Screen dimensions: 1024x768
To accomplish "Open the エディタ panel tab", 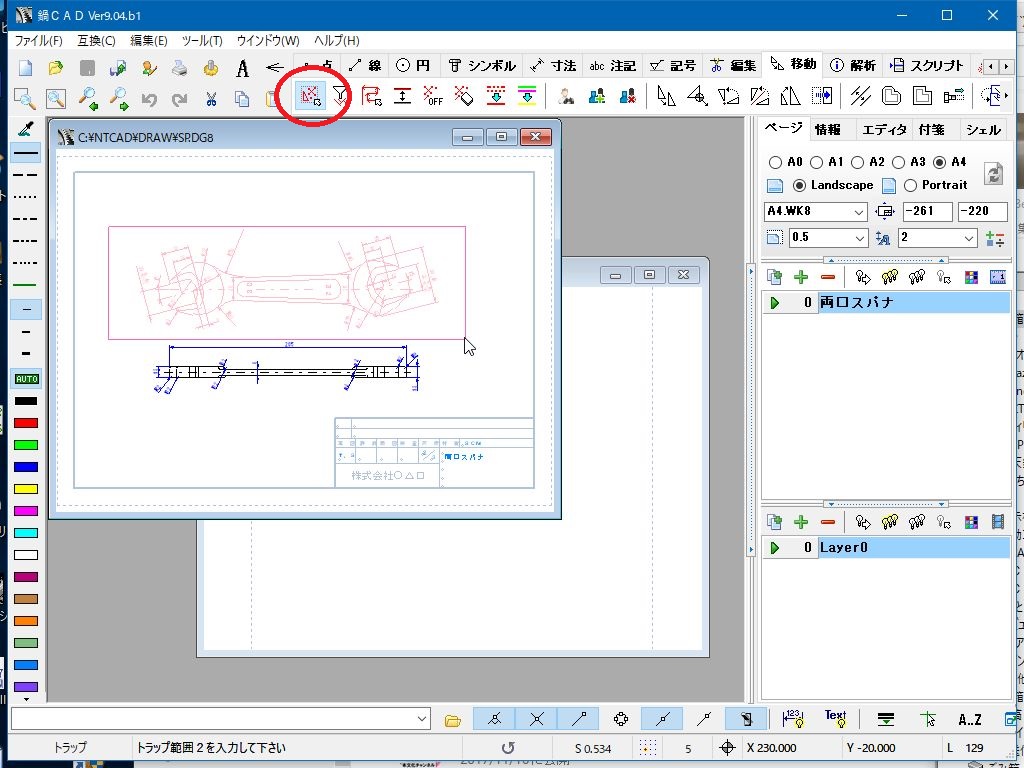I will [884, 129].
